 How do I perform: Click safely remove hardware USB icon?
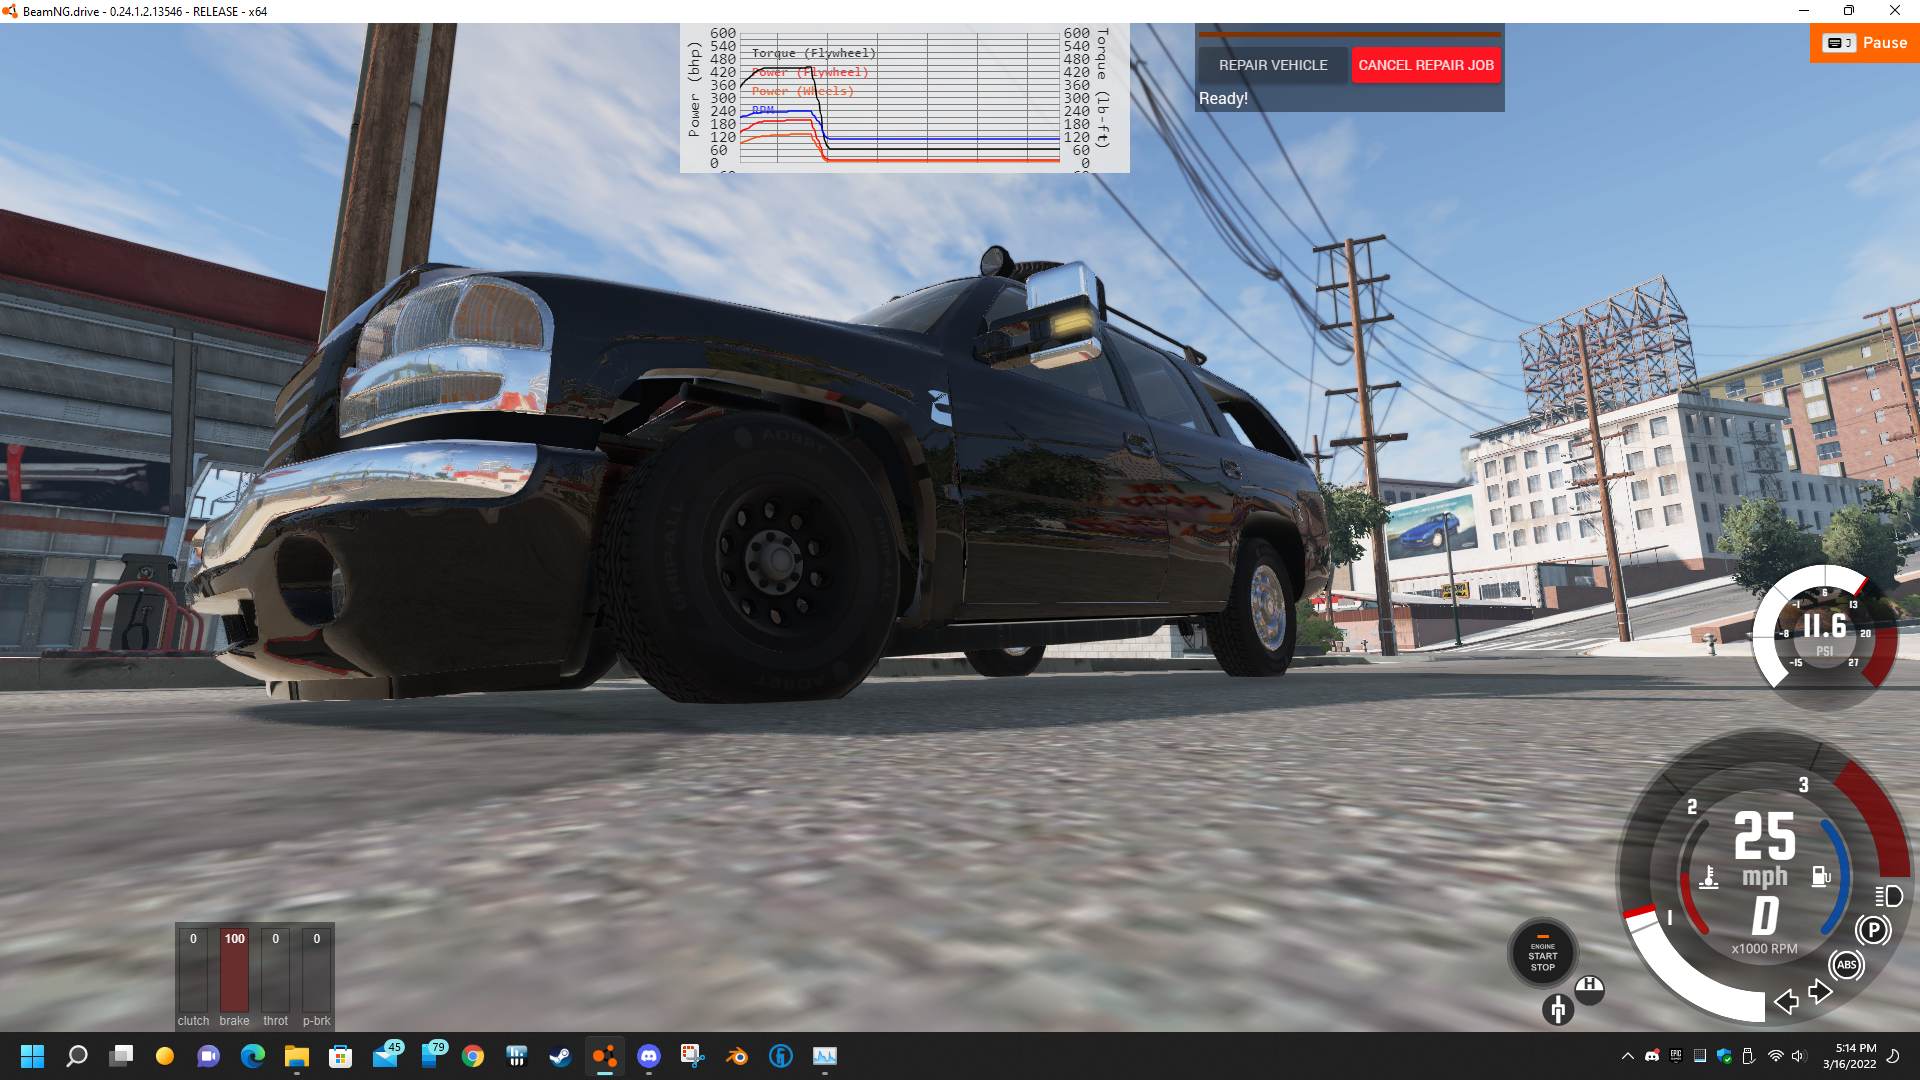[x=1748, y=1056]
